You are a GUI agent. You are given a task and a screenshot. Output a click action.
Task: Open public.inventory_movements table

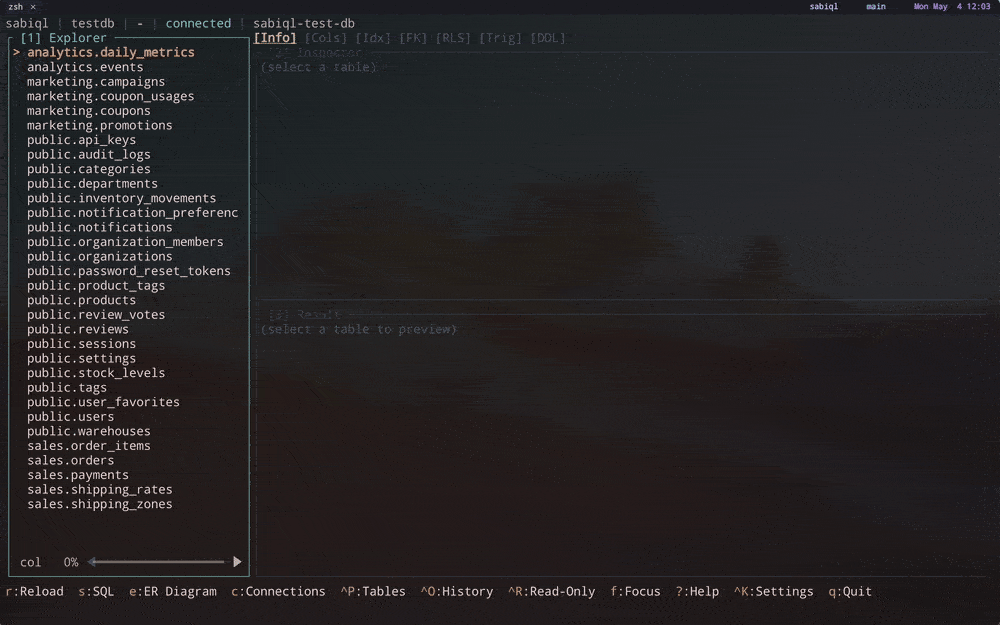click(x=121, y=198)
